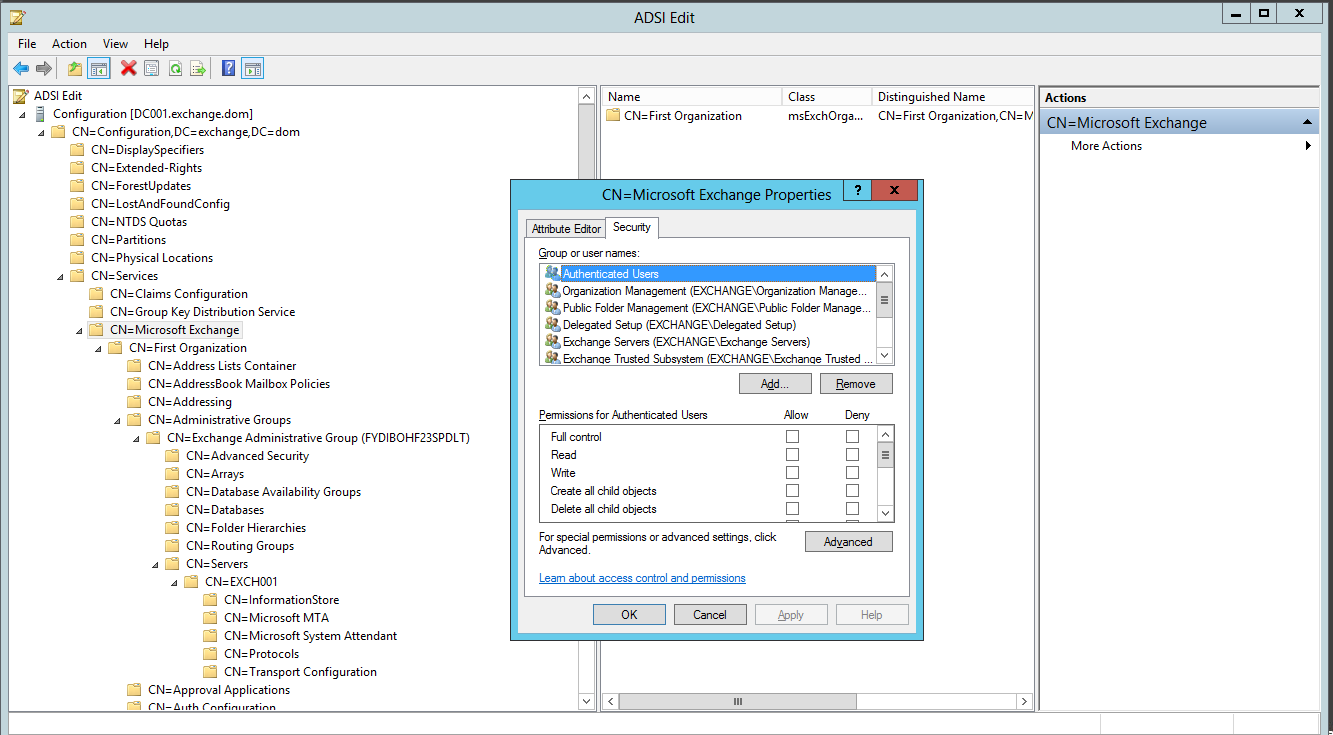Collapse the CN=EXCH001 tree node
Image resolution: width=1333 pixels, height=735 pixels.
coord(174,583)
